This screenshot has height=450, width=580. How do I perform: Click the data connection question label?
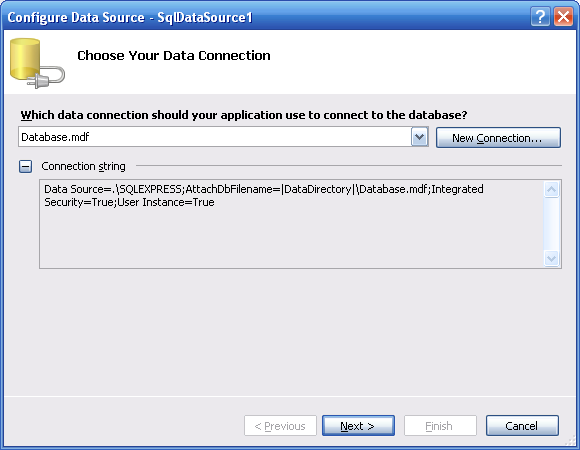[244, 115]
